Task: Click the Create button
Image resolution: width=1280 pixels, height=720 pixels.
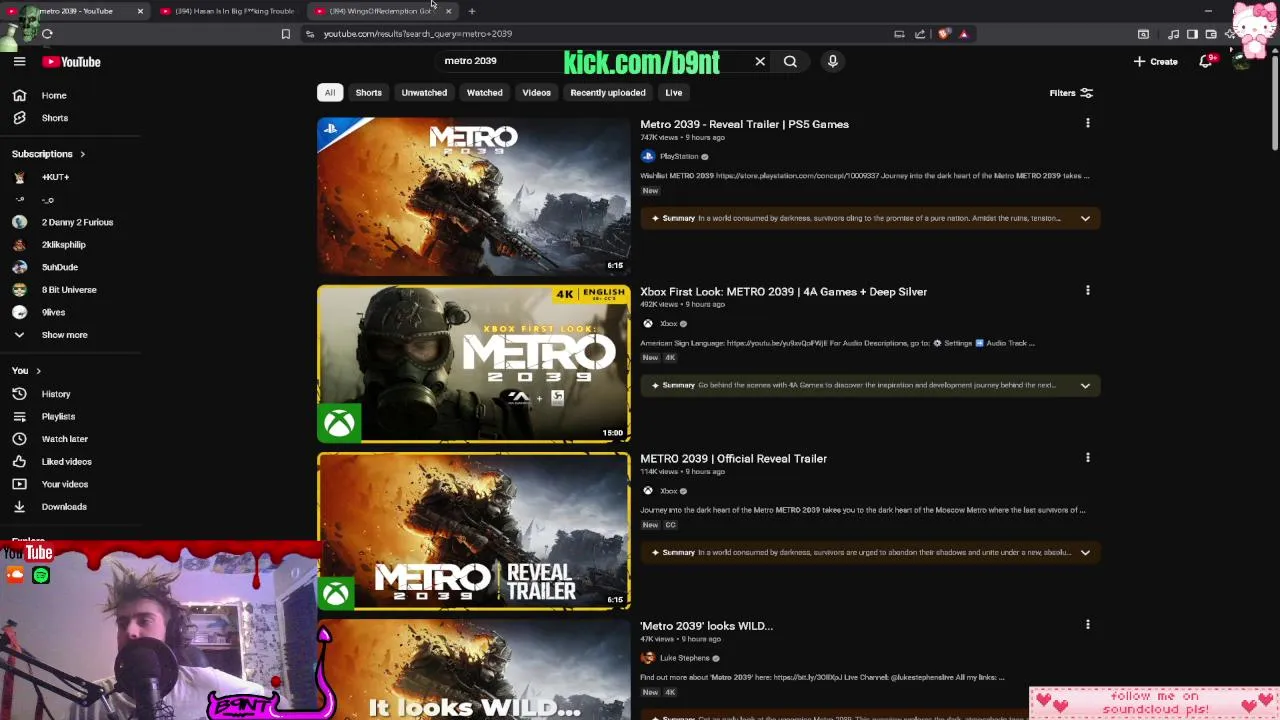Action: tap(1156, 61)
